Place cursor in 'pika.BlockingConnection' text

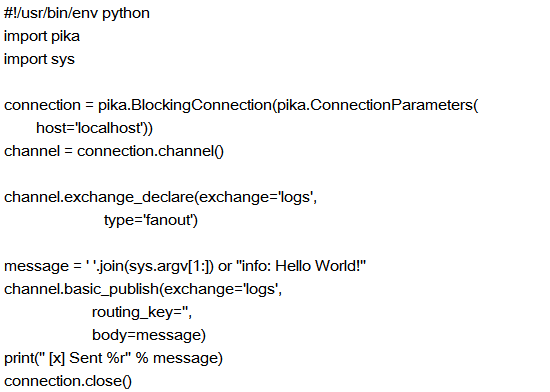point(185,105)
